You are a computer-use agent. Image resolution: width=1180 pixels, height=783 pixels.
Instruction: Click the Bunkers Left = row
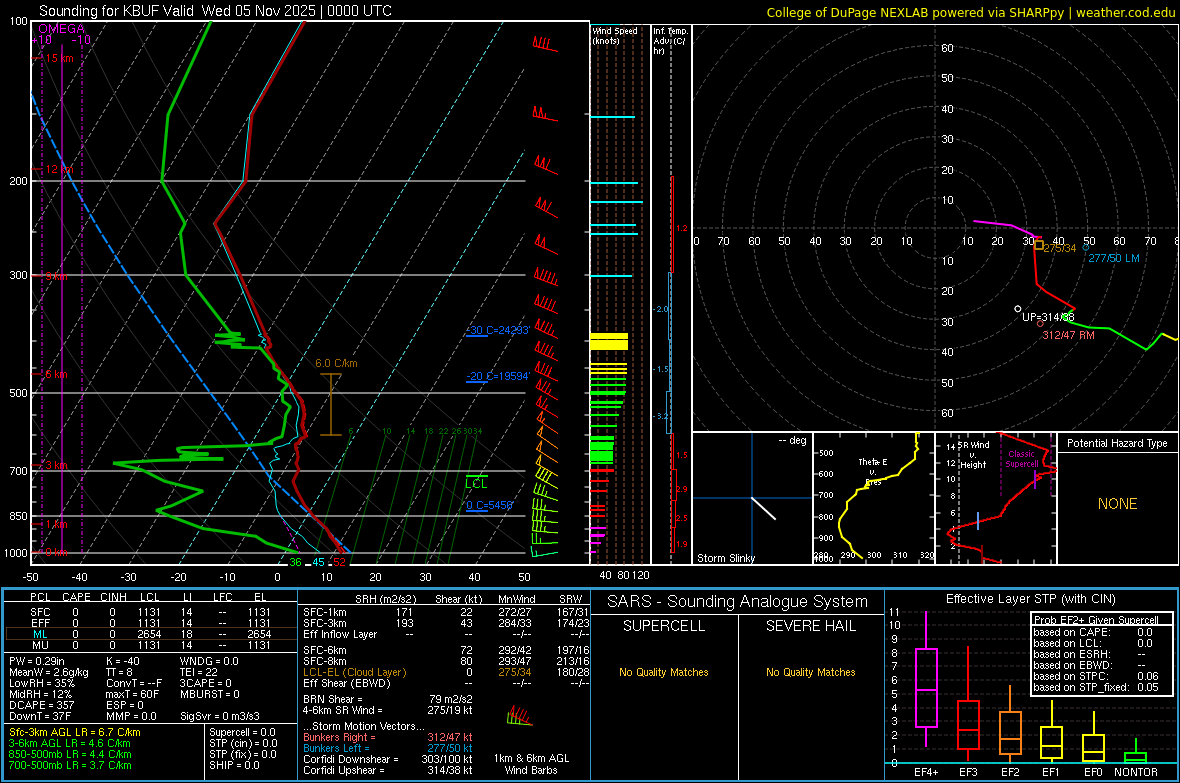[x=388, y=748]
